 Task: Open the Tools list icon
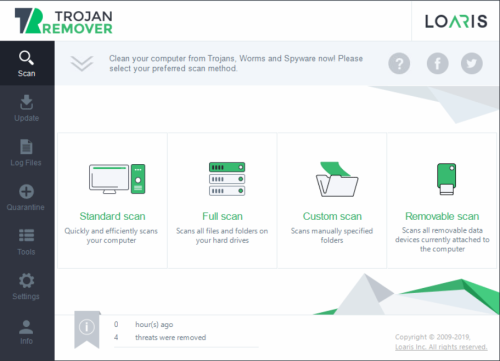pos(26,235)
